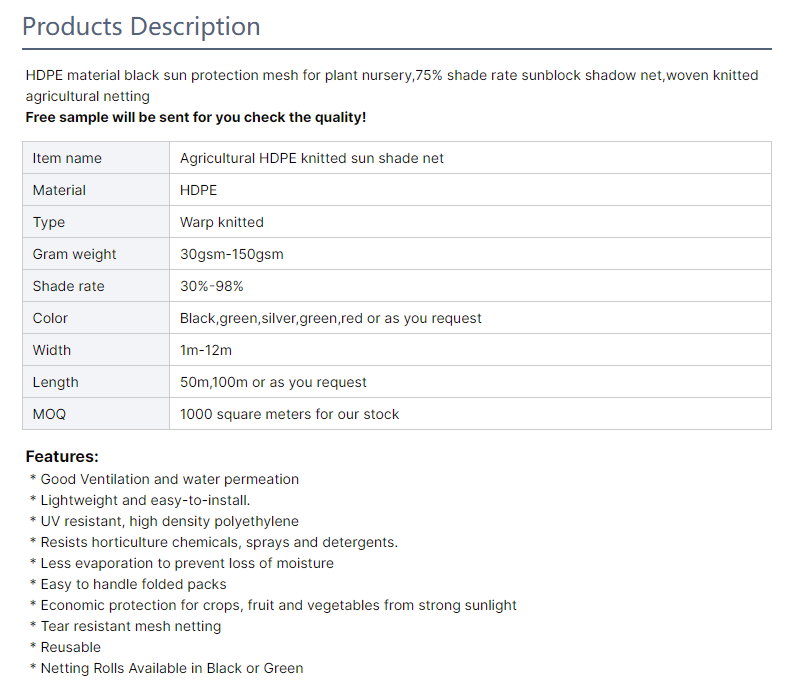Click the Tear resistant mesh netting line

pos(130,626)
